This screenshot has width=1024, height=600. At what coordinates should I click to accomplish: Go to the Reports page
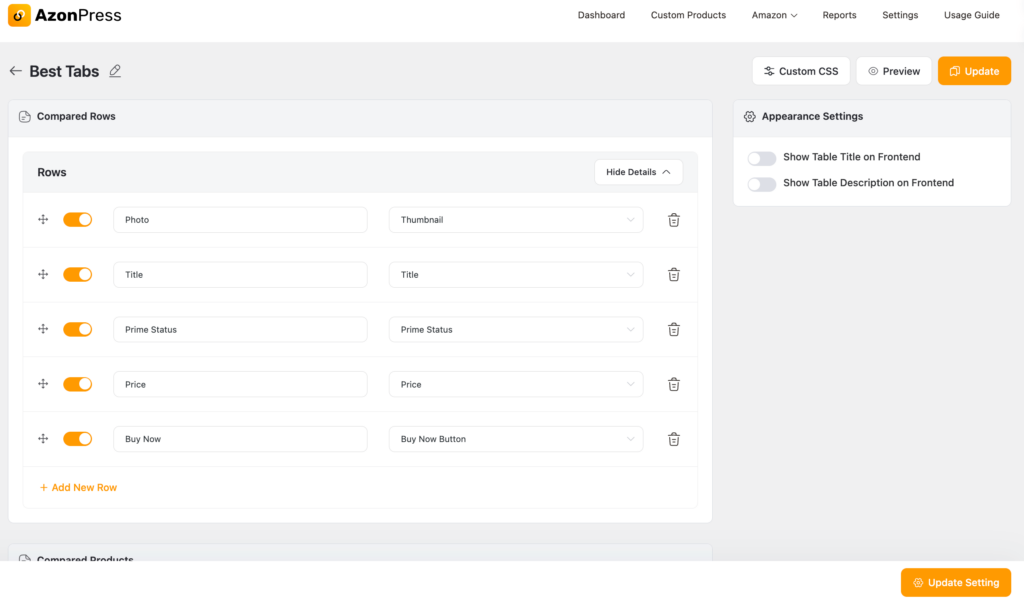(x=839, y=15)
